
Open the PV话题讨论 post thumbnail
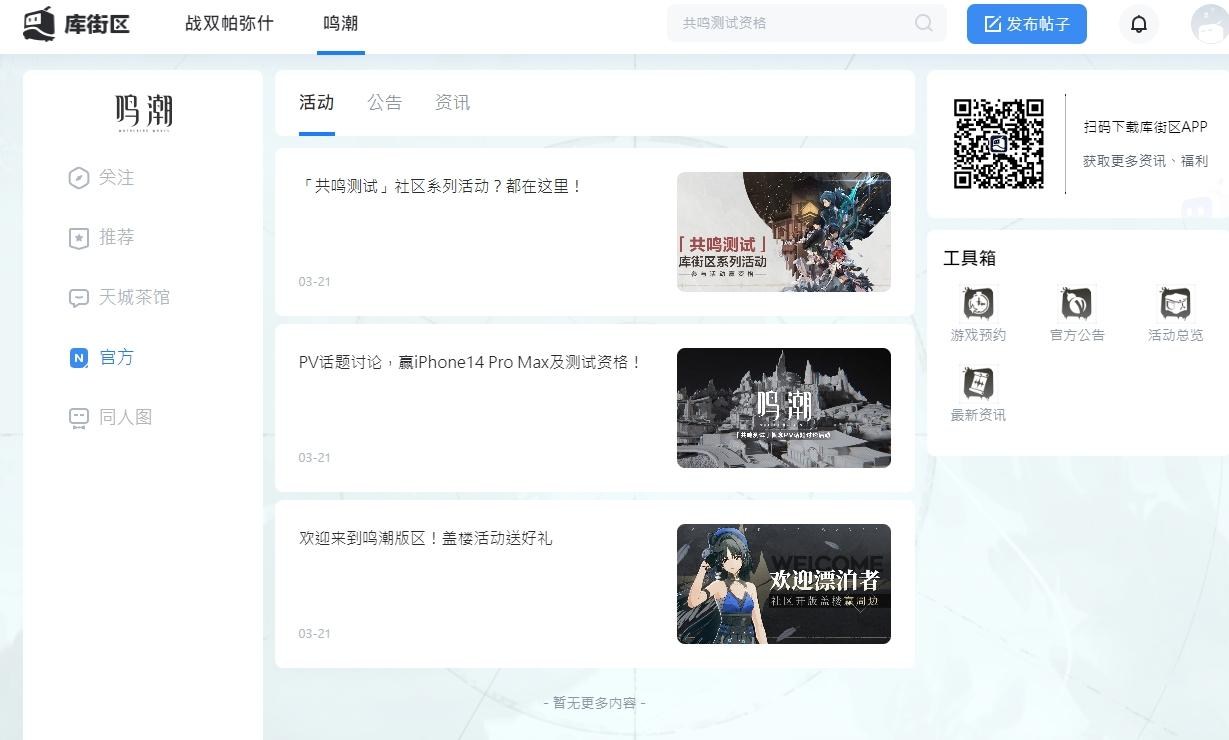coord(783,408)
